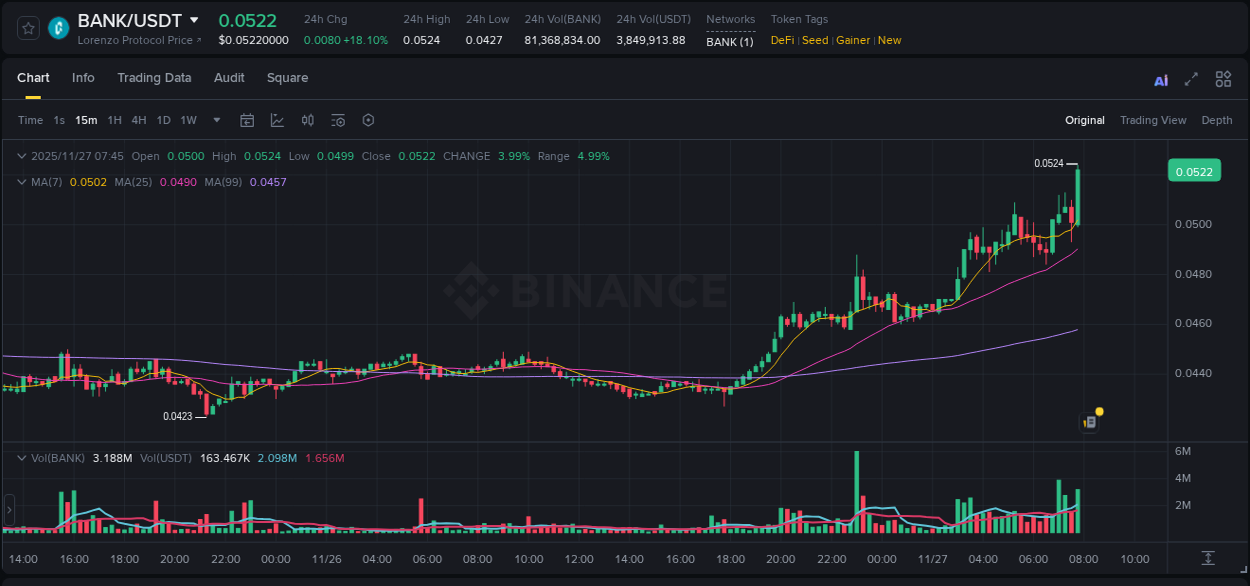Switch timeframe to 1D

pyautogui.click(x=162, y=120)
